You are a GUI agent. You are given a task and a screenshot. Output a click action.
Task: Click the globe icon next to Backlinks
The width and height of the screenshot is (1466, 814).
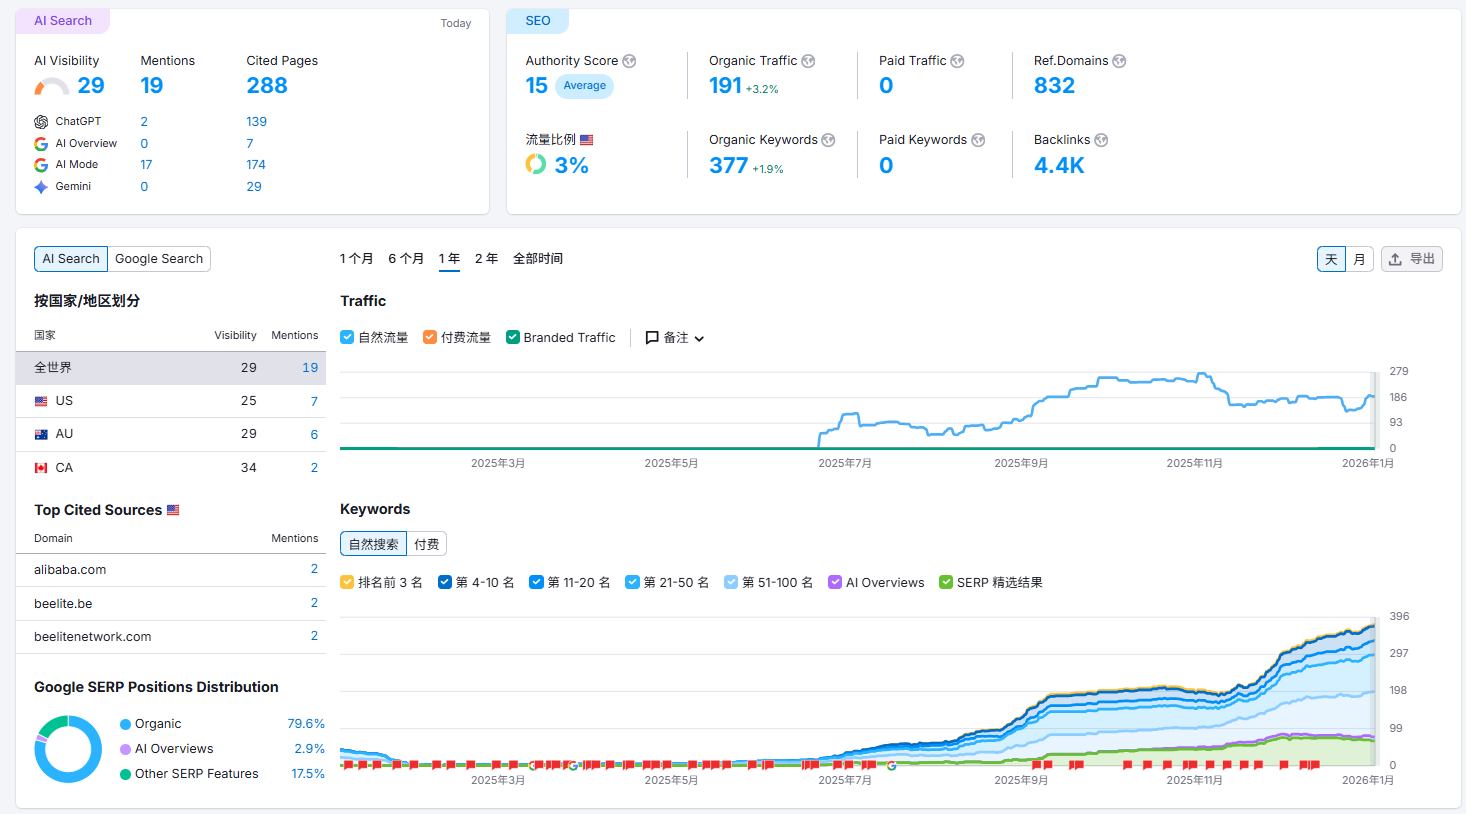tap(1101, 140)
